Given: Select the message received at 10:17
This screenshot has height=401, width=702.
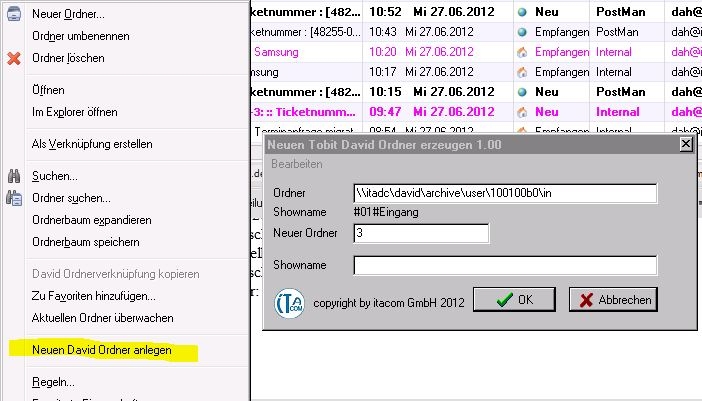Looking at the screenshot, I should pyautogui.click(x=476, y=72).
